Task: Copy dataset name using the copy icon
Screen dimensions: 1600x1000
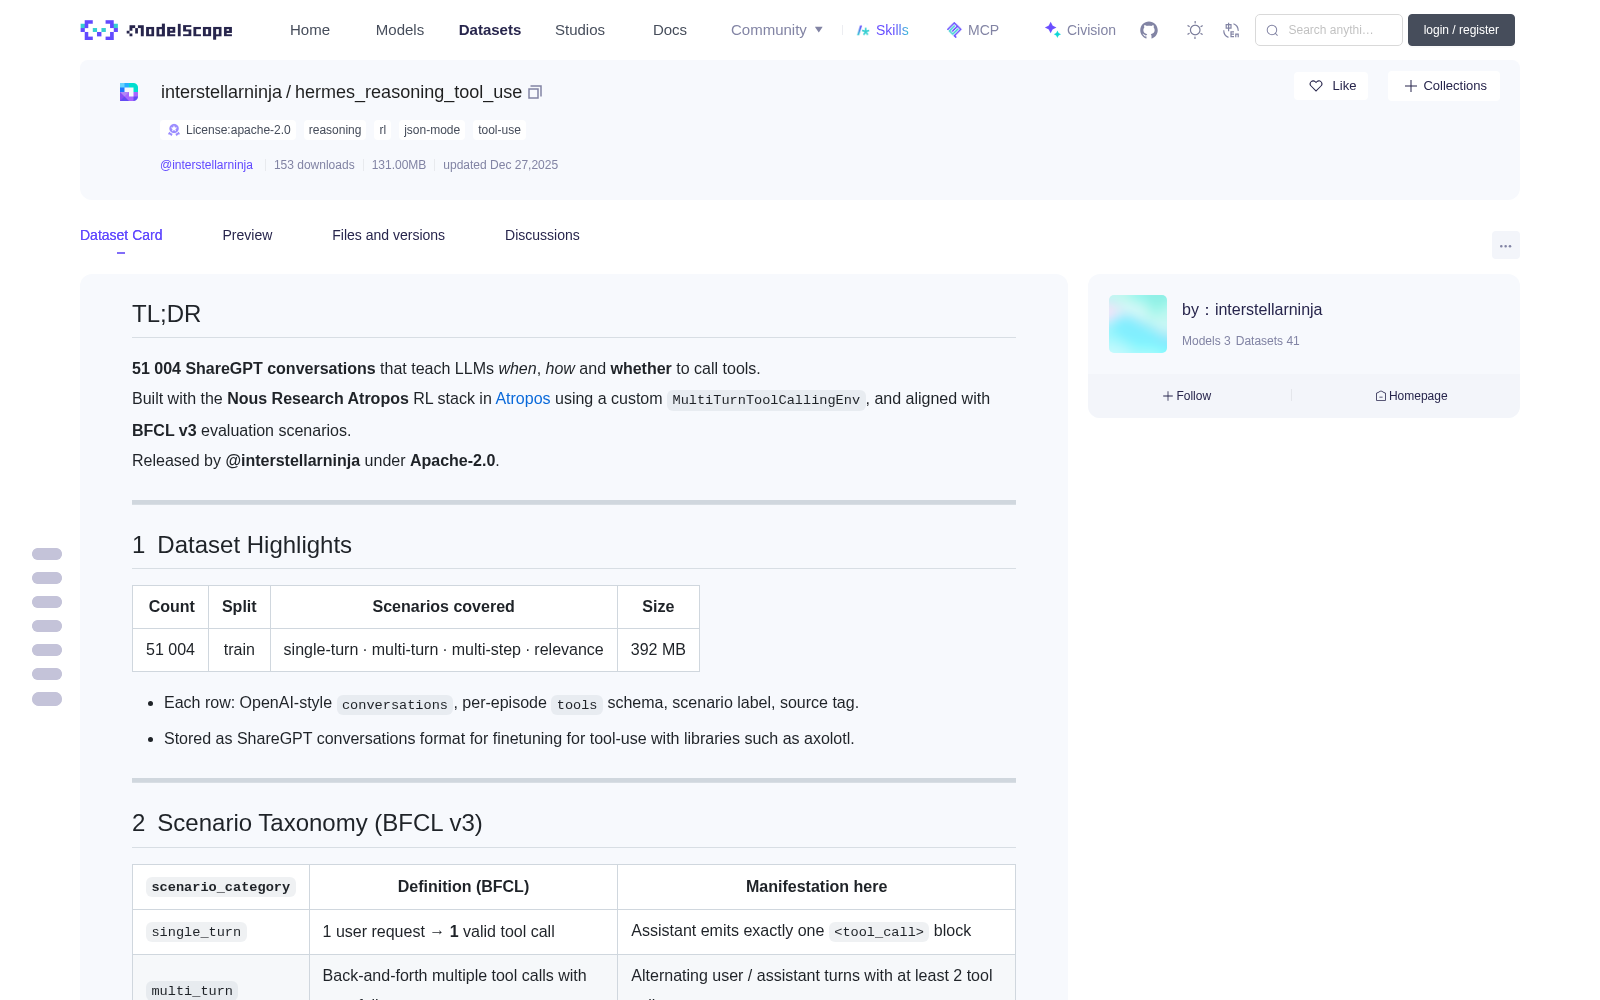Action: (535, 92)
